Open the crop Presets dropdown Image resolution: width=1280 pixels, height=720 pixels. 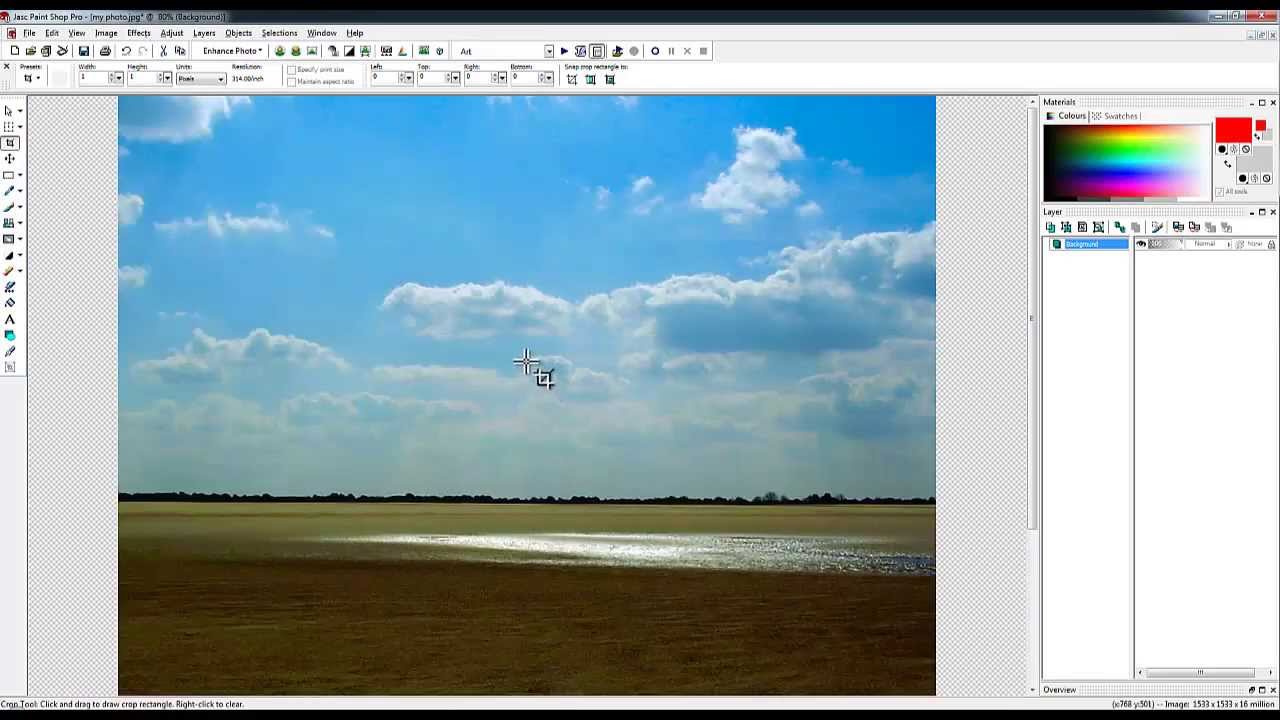31,78
